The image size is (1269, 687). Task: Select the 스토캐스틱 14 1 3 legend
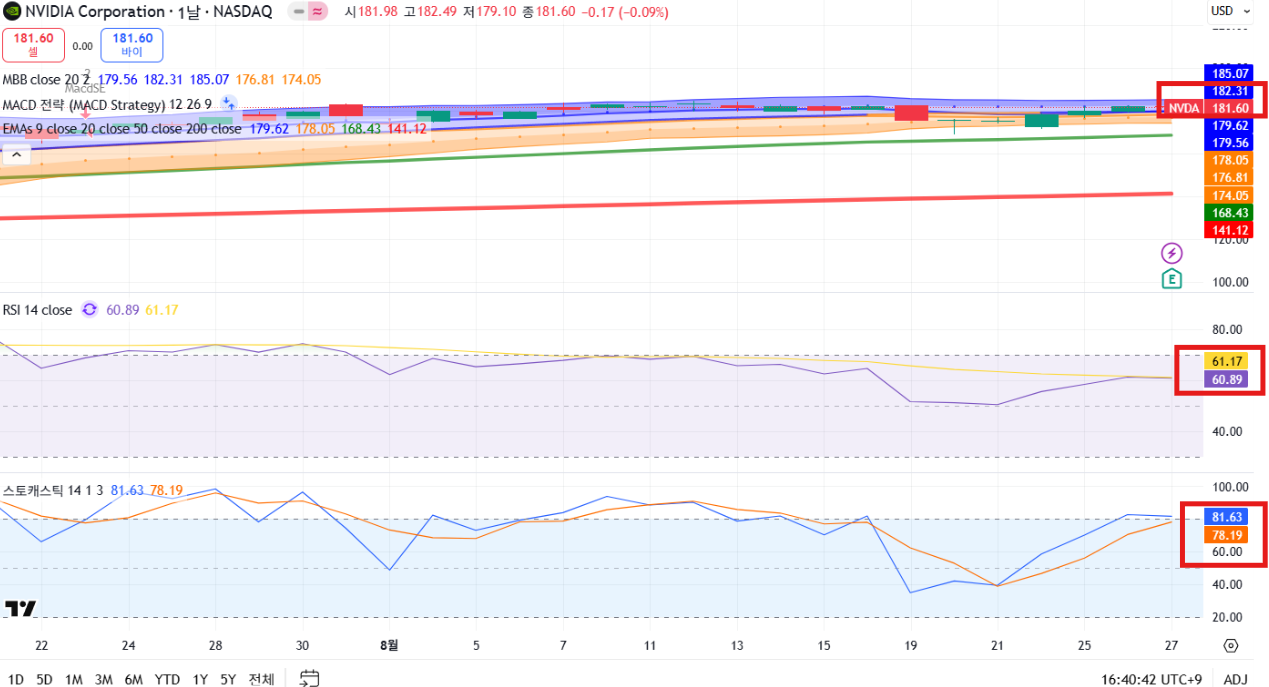point(54,490)
